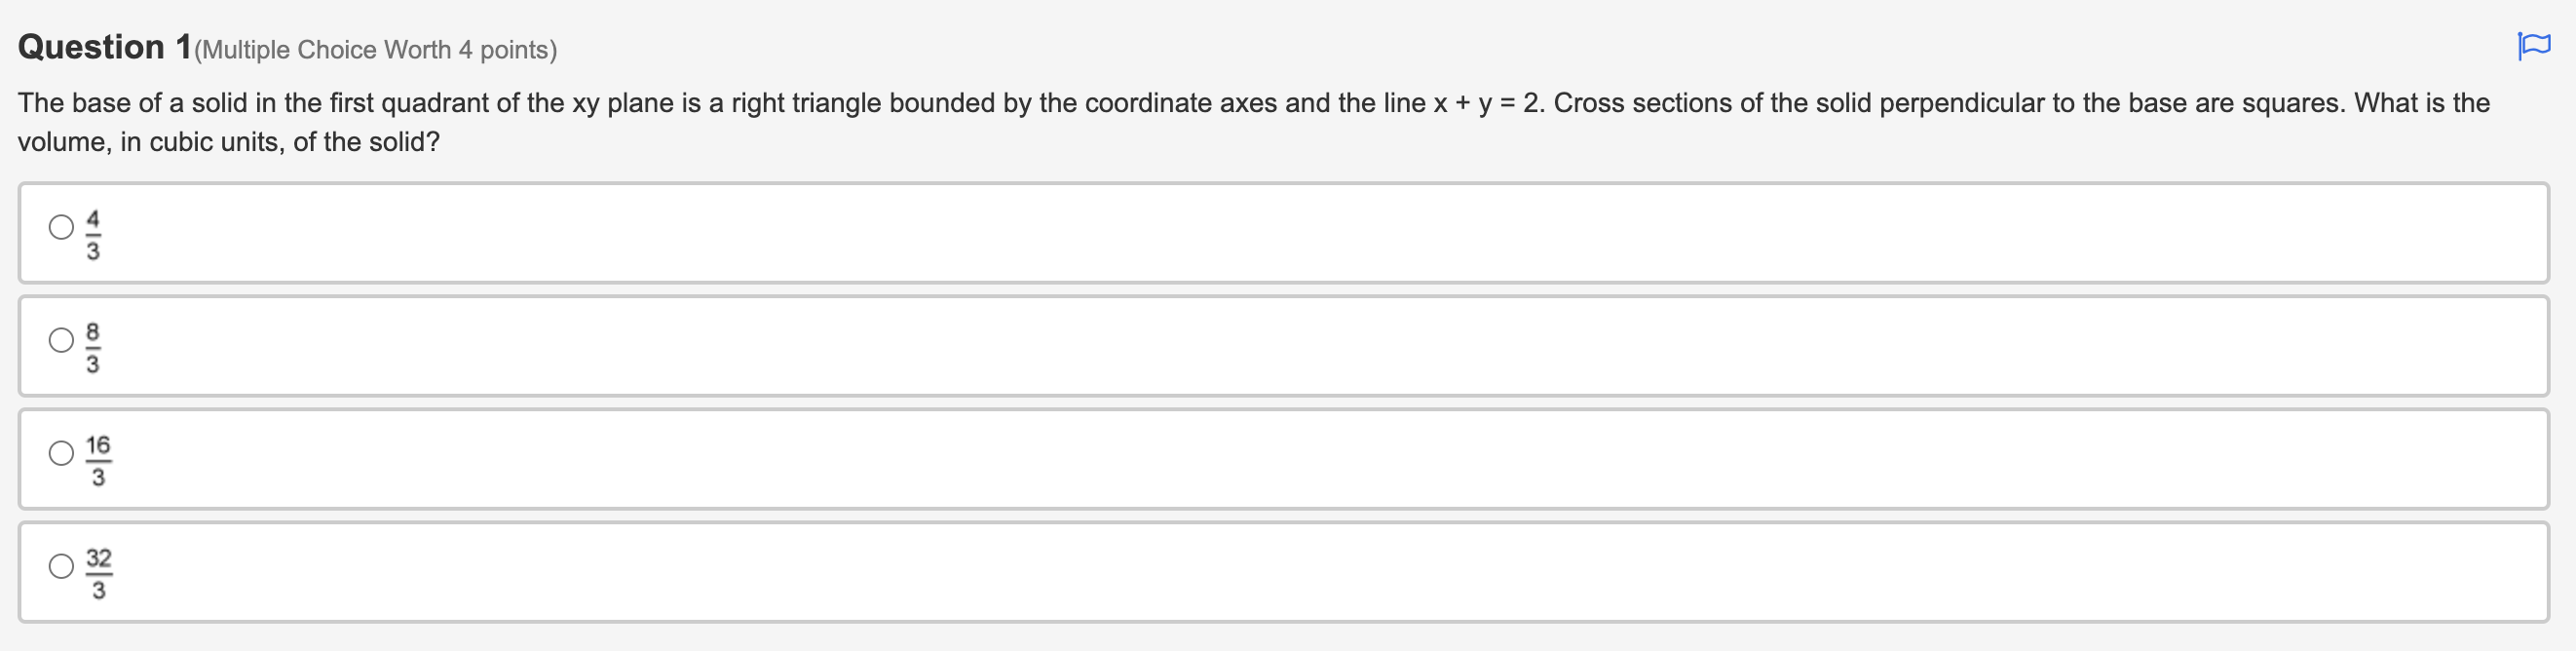Click the fraction 16/3 answer text
The height and width of the screenshot is (651, 2576).
click(x=98, y=458)
